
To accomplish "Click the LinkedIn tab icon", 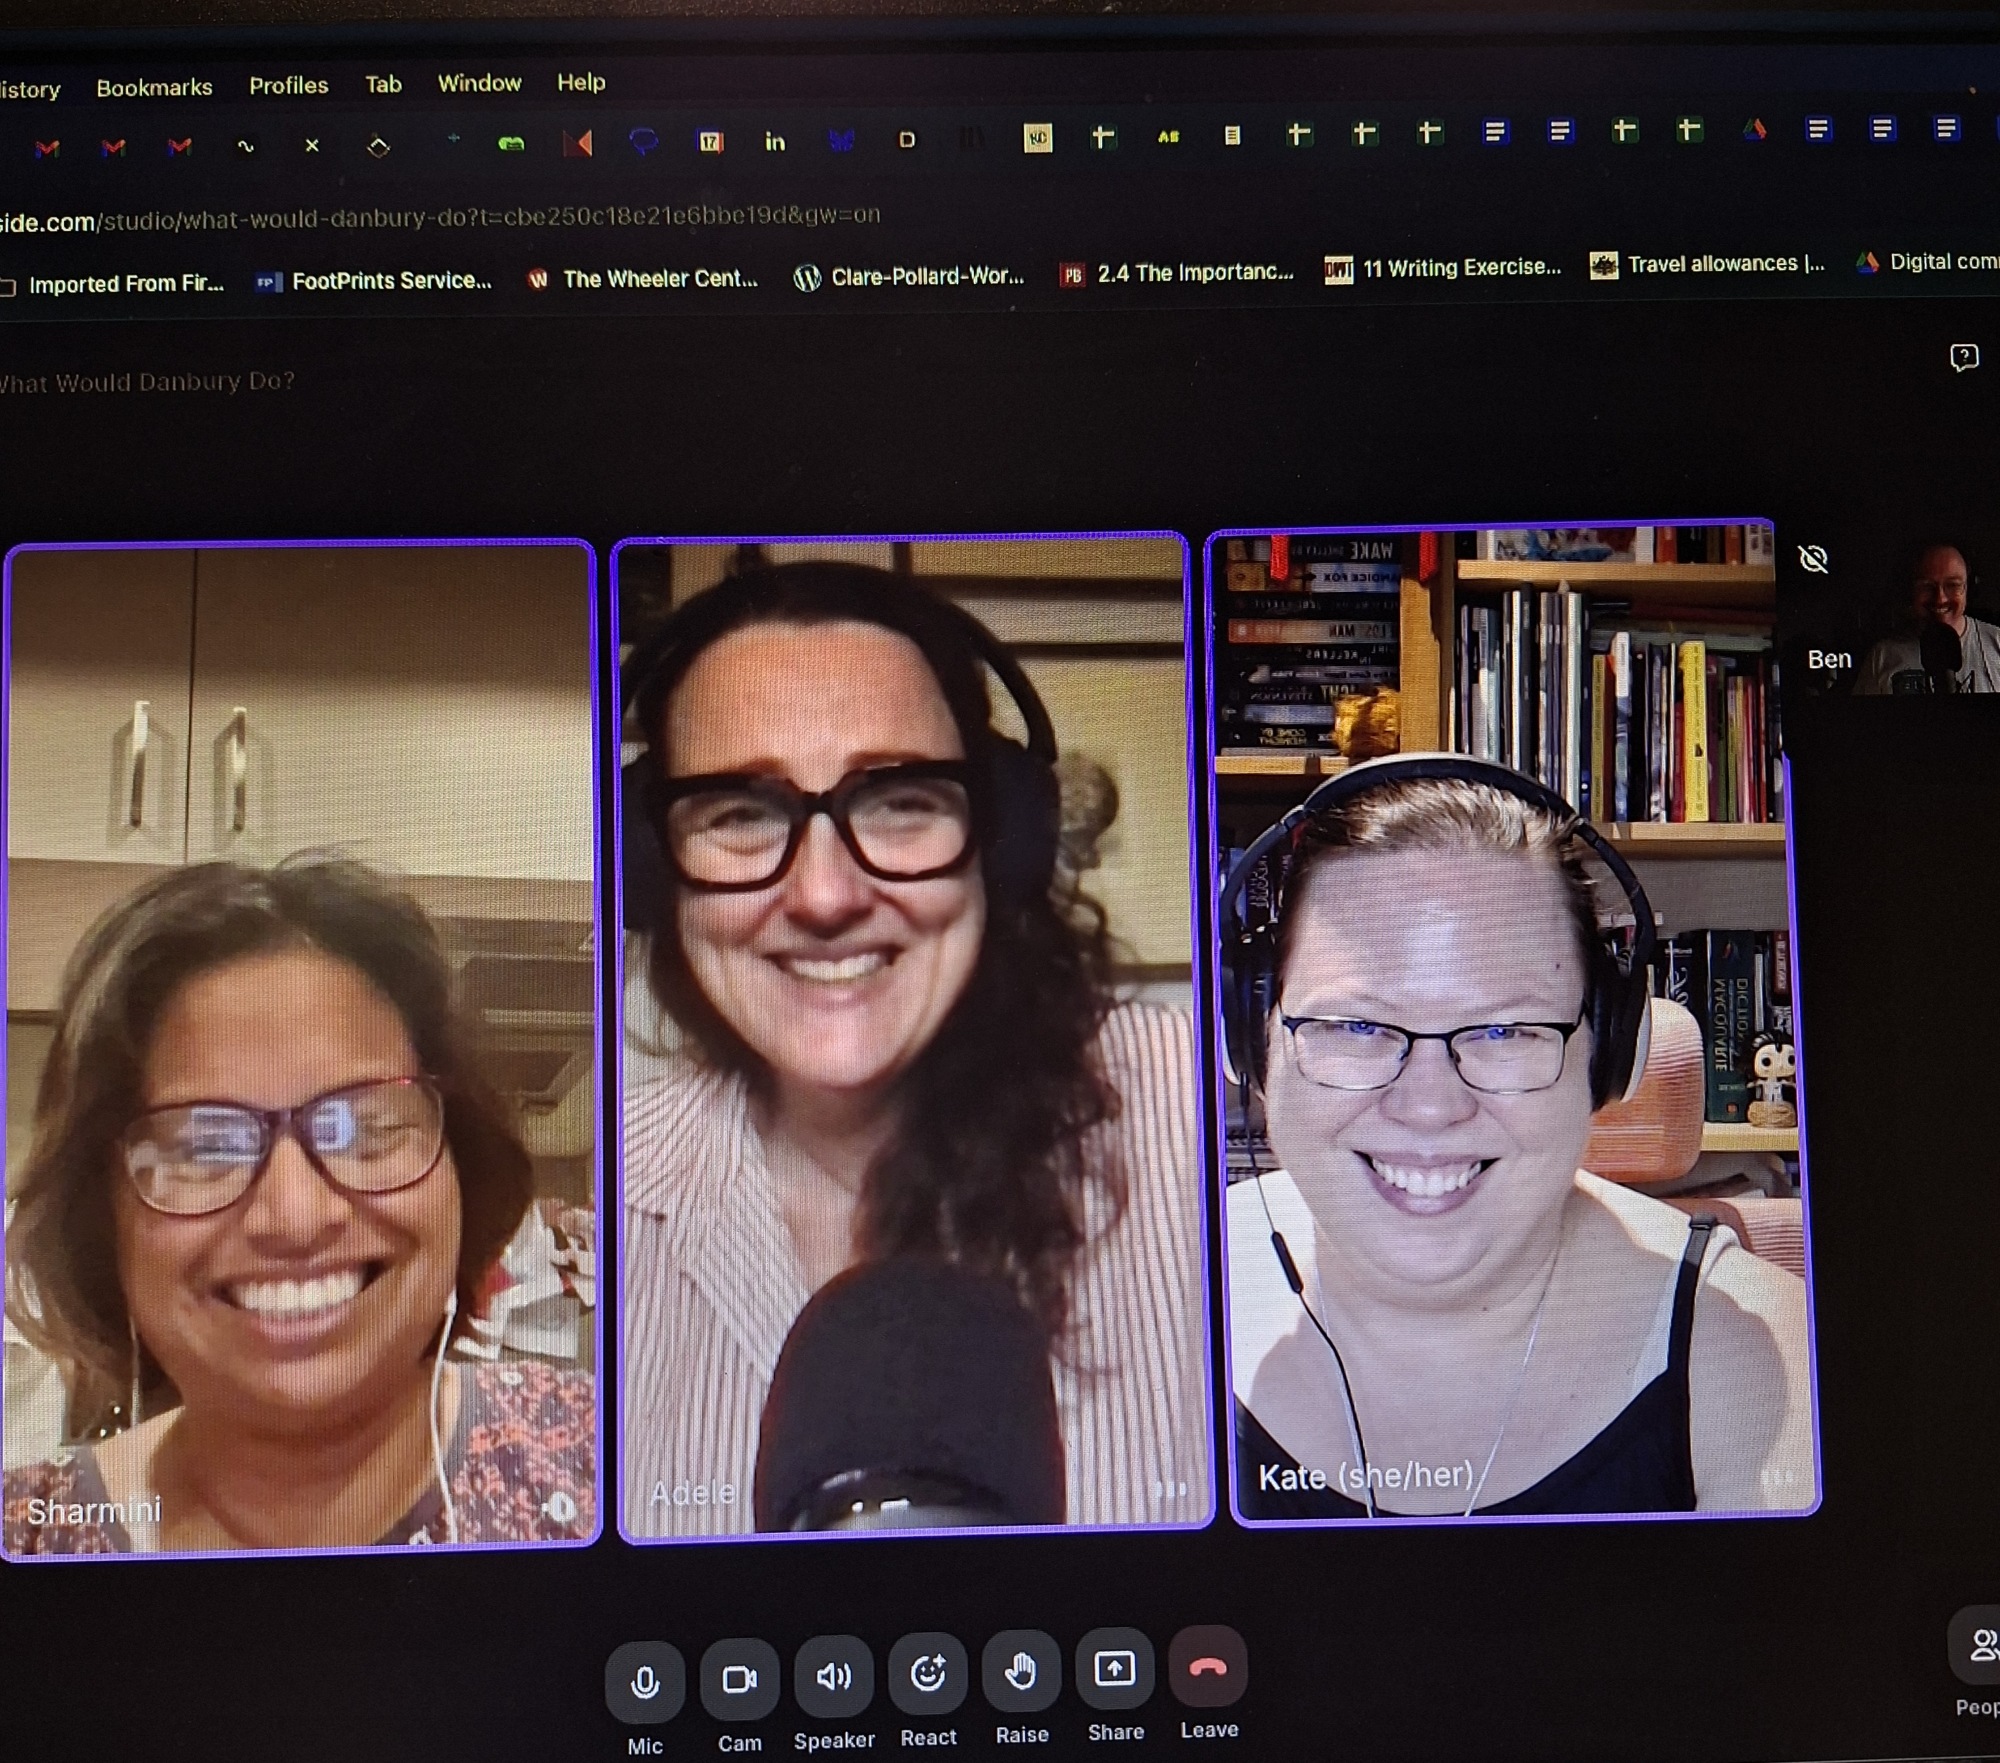I will (x=775, y=142).
